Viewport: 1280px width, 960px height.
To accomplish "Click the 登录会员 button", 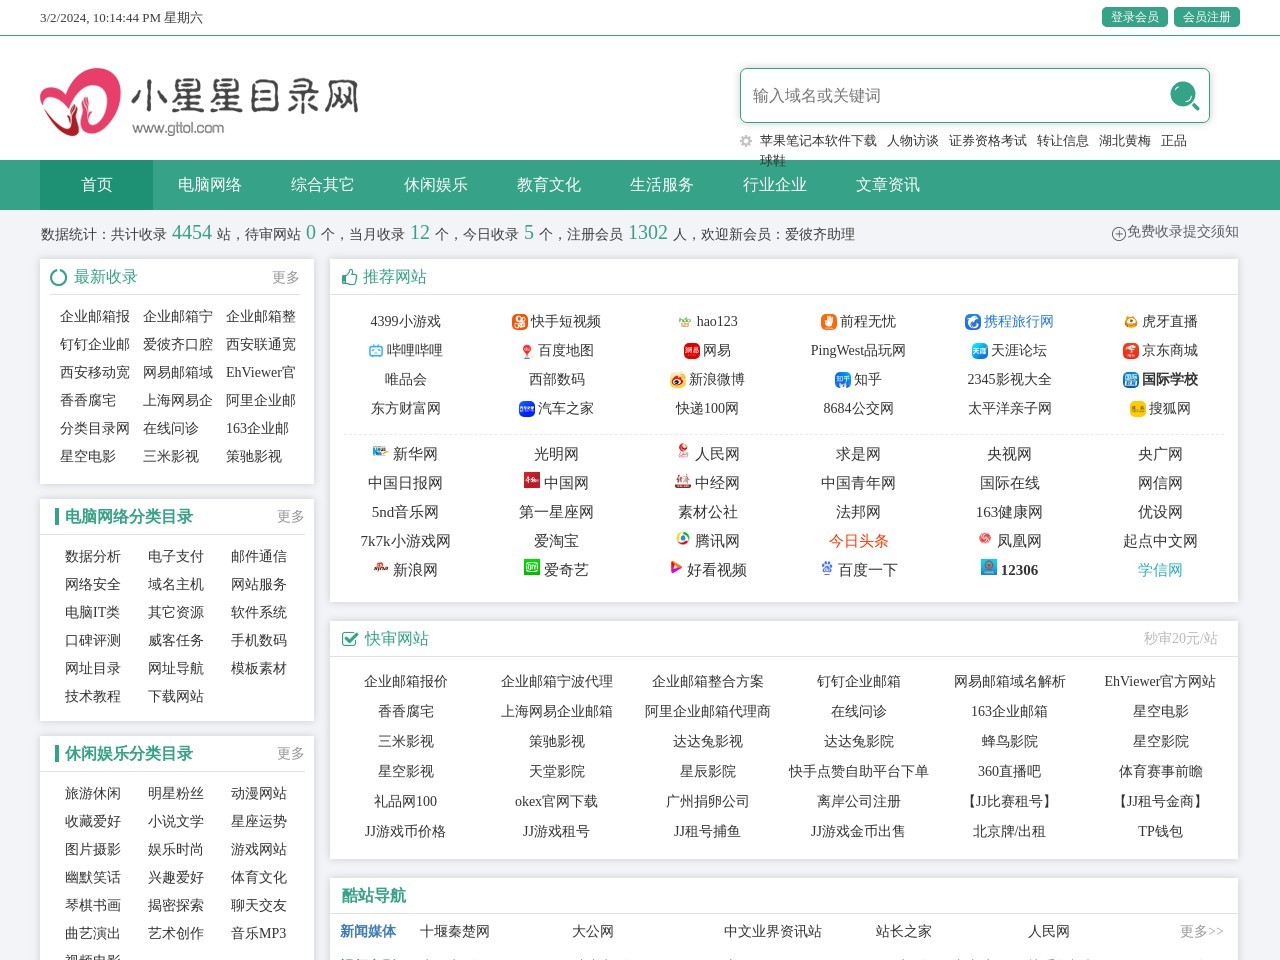I will pyautogui.click(x=1134, y=17).
